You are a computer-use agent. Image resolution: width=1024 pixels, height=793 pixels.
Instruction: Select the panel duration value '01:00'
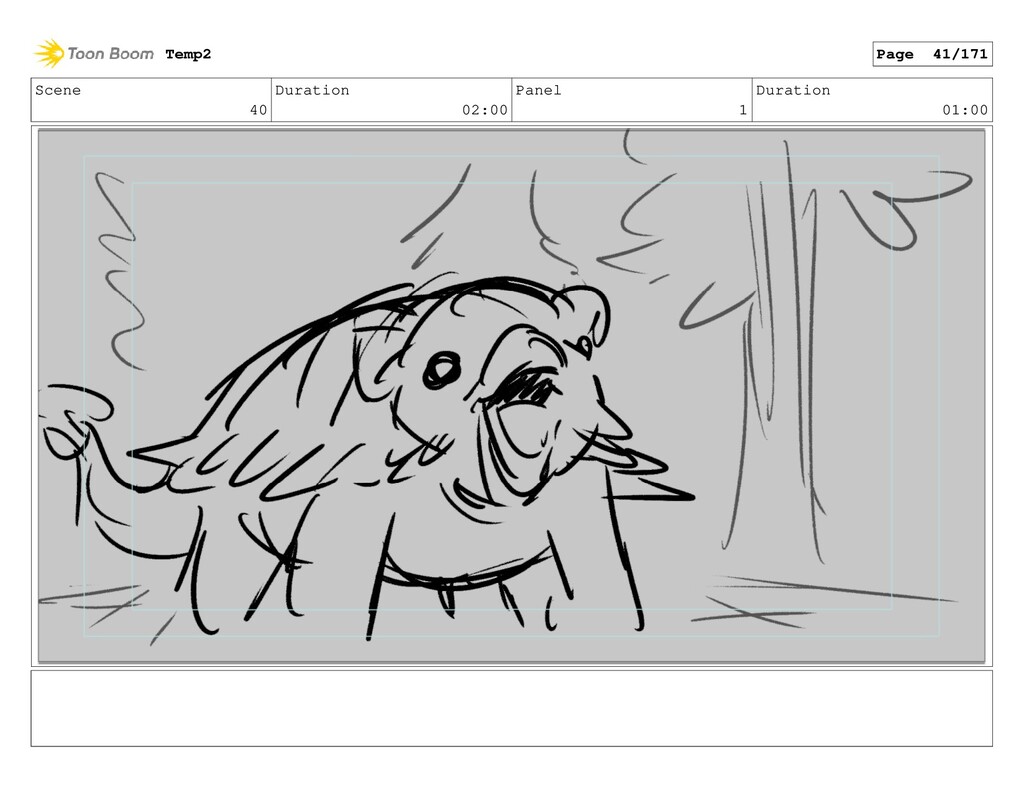965,110
